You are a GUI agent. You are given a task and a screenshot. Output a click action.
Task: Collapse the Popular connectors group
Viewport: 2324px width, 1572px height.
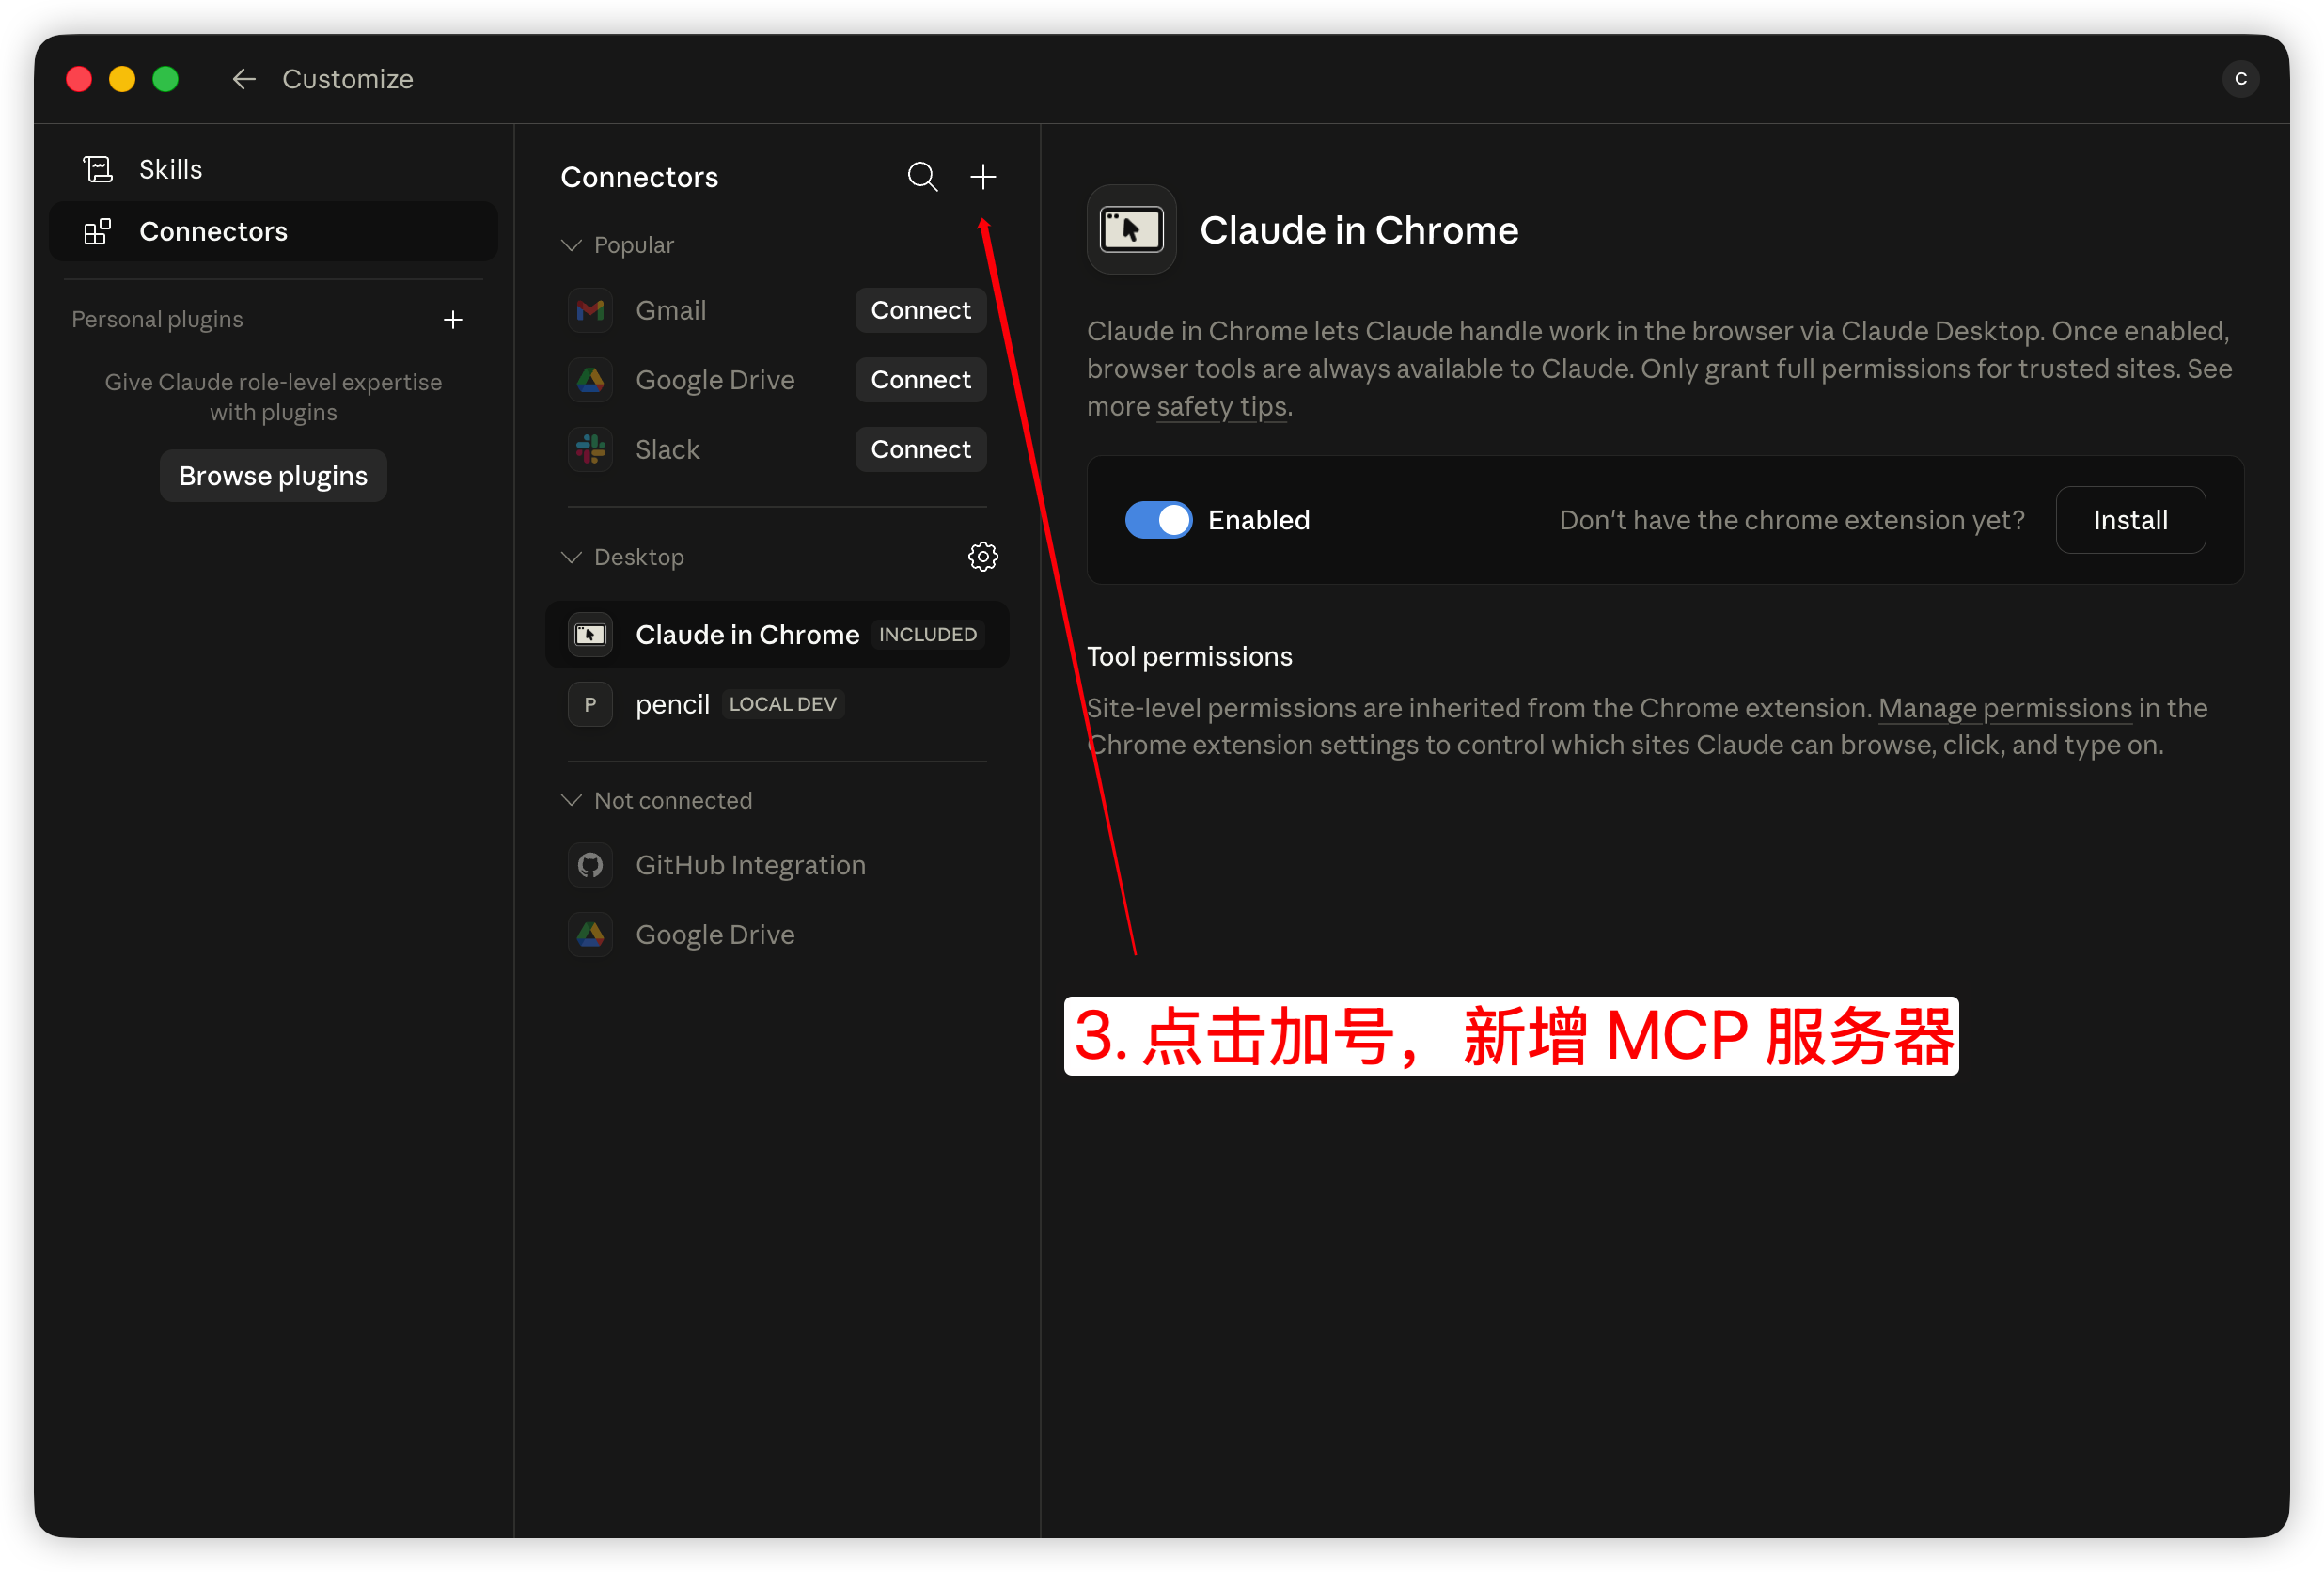pos(572,245)
